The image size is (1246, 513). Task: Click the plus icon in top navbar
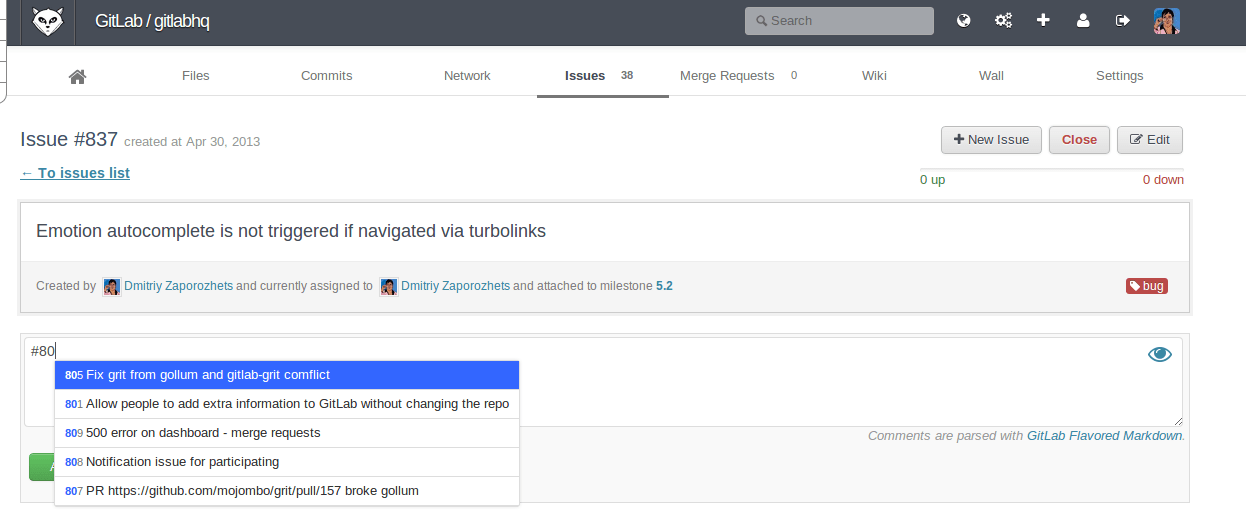[1043, 20]
